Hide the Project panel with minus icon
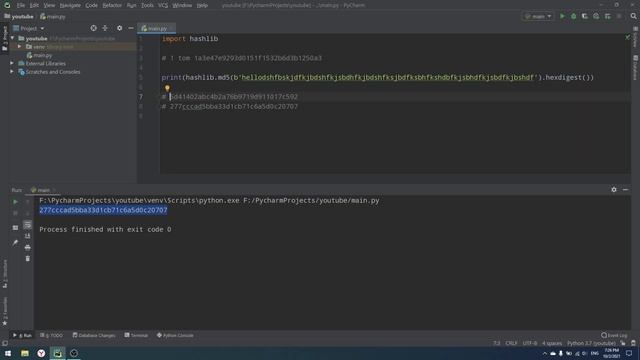Image resolution: width=640 pixels, height=360 pixels. tap(131, 28)
